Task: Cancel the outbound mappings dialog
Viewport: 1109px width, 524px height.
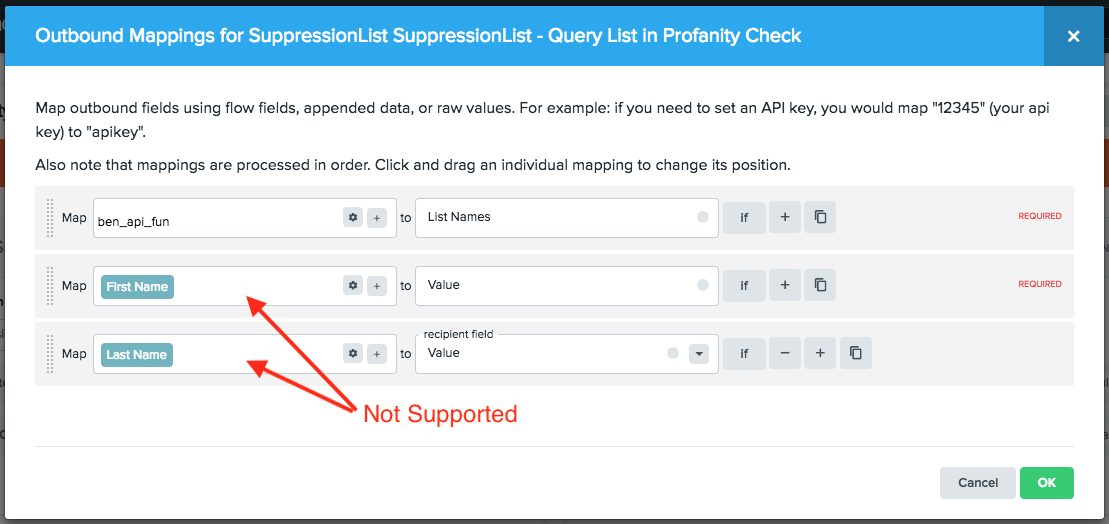Action: point(977,483)
